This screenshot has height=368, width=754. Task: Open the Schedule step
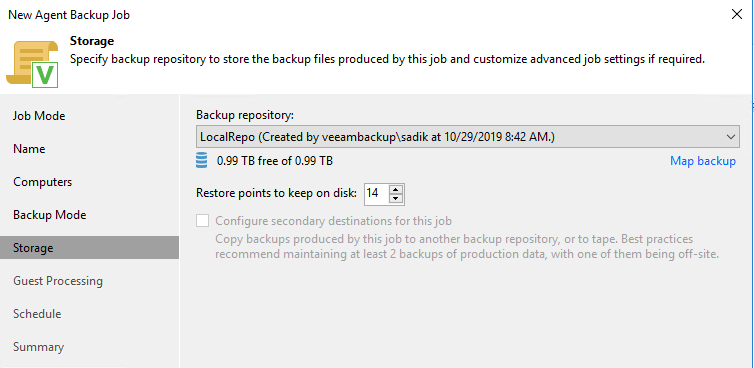tap(37, 314)
